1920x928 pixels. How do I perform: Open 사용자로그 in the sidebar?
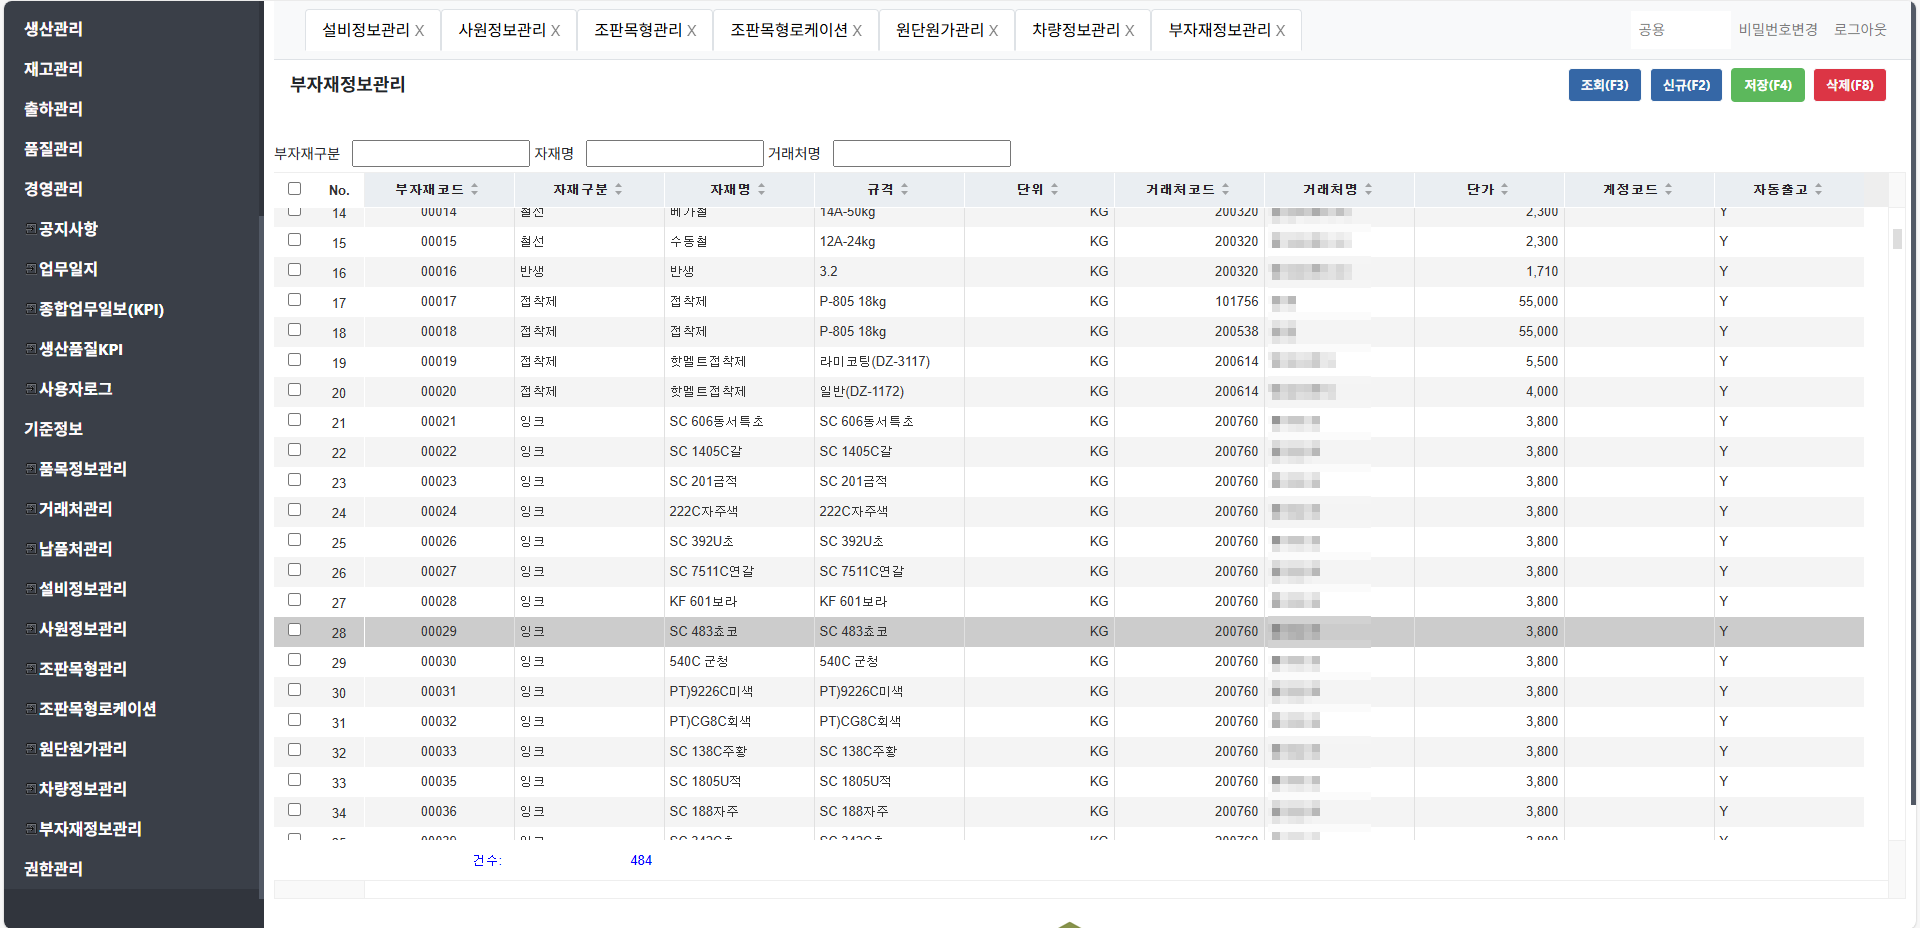click(x=75, y=389)
